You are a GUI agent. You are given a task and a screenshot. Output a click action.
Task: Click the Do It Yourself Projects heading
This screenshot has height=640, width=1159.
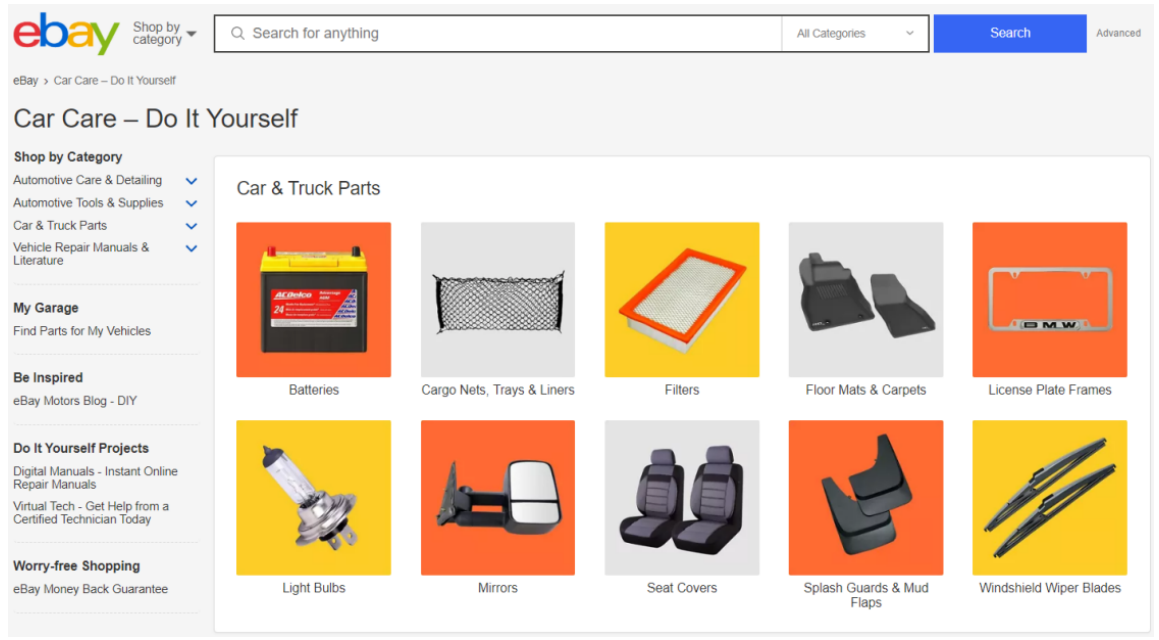[81, 448]
